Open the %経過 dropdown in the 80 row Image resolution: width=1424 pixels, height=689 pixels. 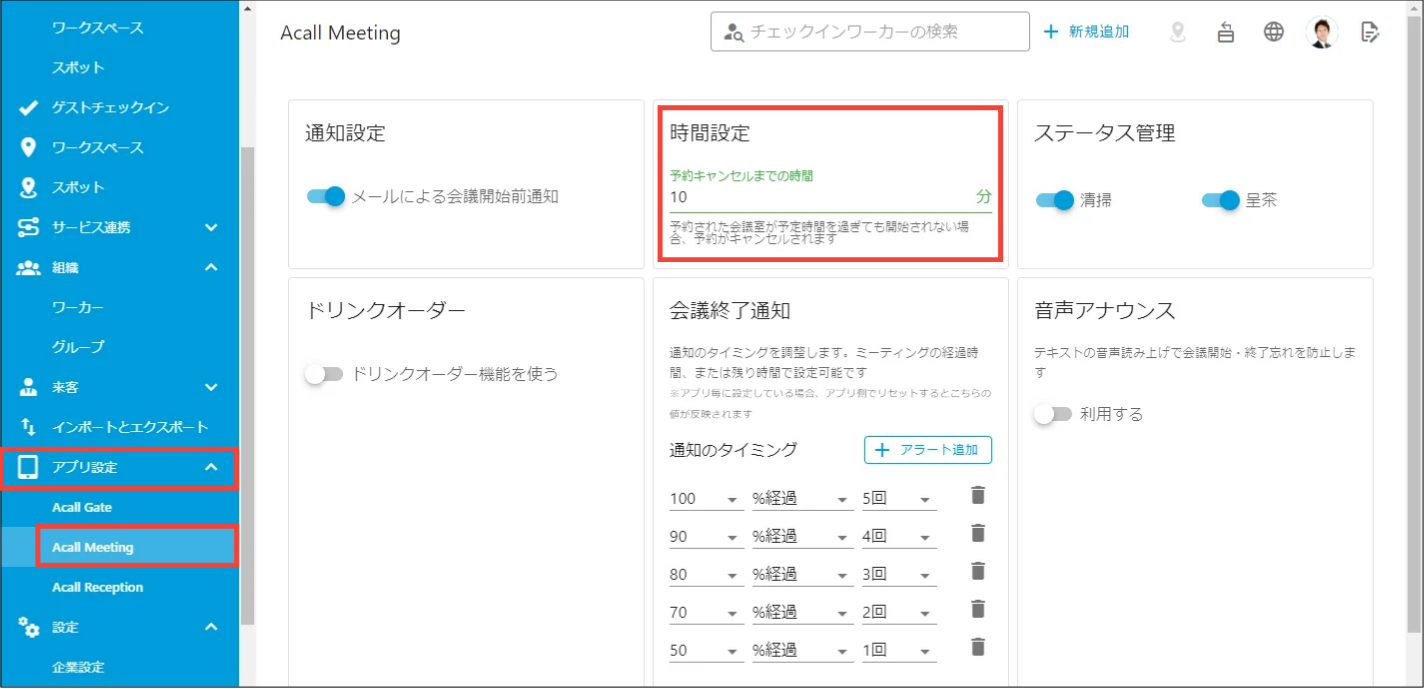(803, 575)
